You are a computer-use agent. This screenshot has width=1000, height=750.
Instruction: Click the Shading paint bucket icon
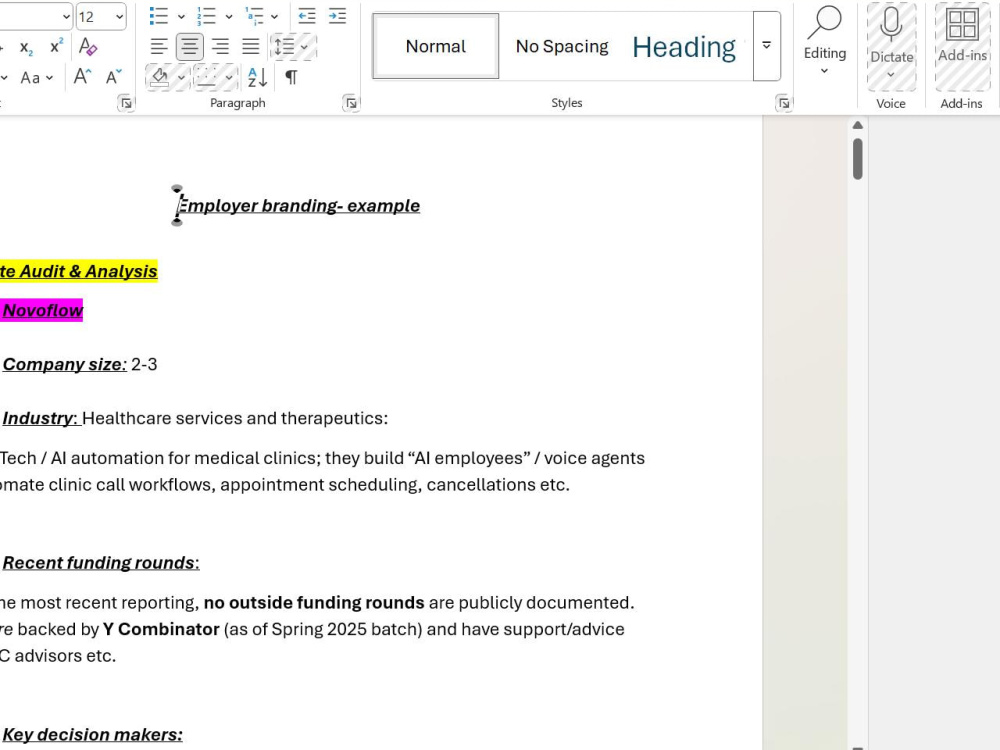click(x=160, y=77)
